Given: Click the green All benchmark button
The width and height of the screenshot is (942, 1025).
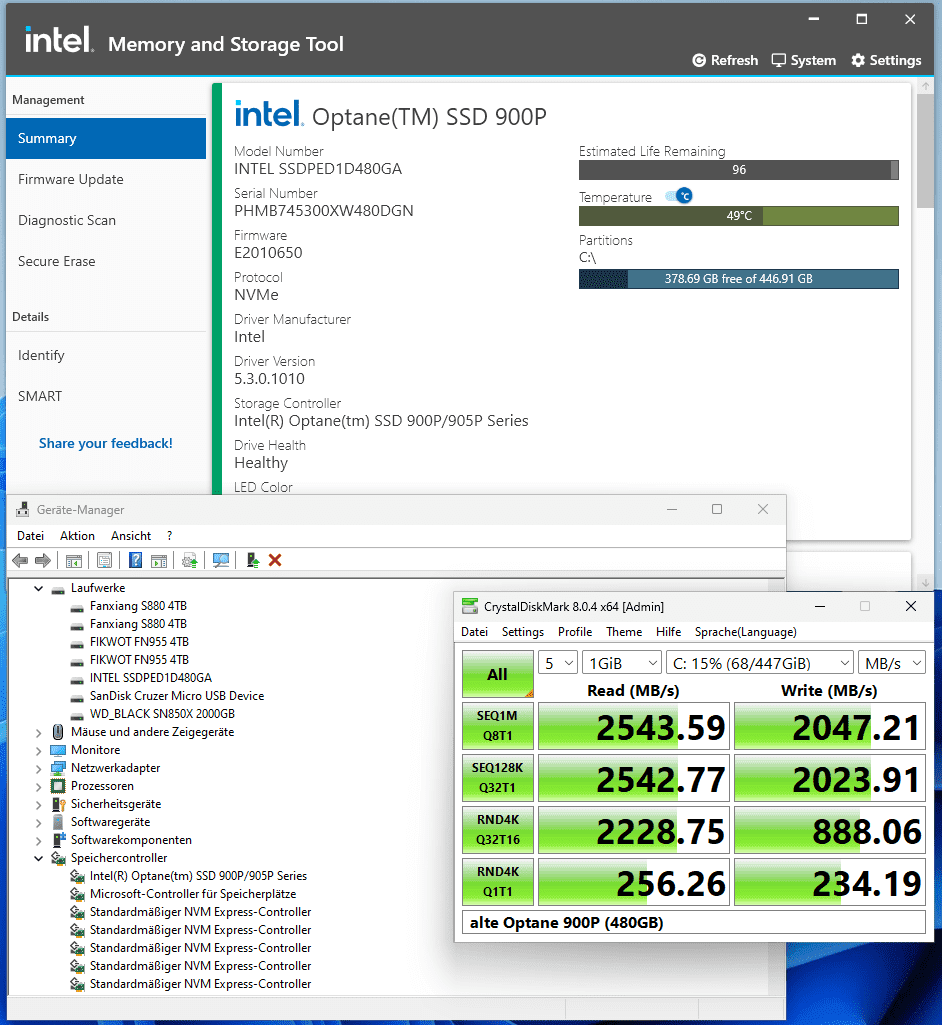Looking at the screenshot, I should coord(497,674).
